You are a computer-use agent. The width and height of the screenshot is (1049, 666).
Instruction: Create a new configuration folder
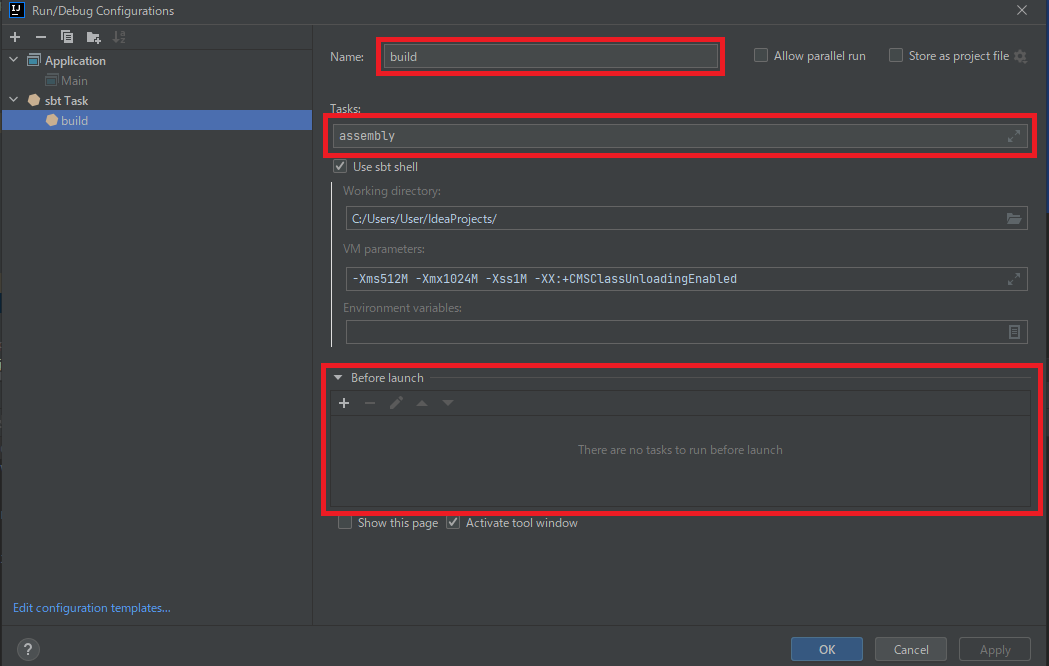pyautogui.click(x=92, y=36)
